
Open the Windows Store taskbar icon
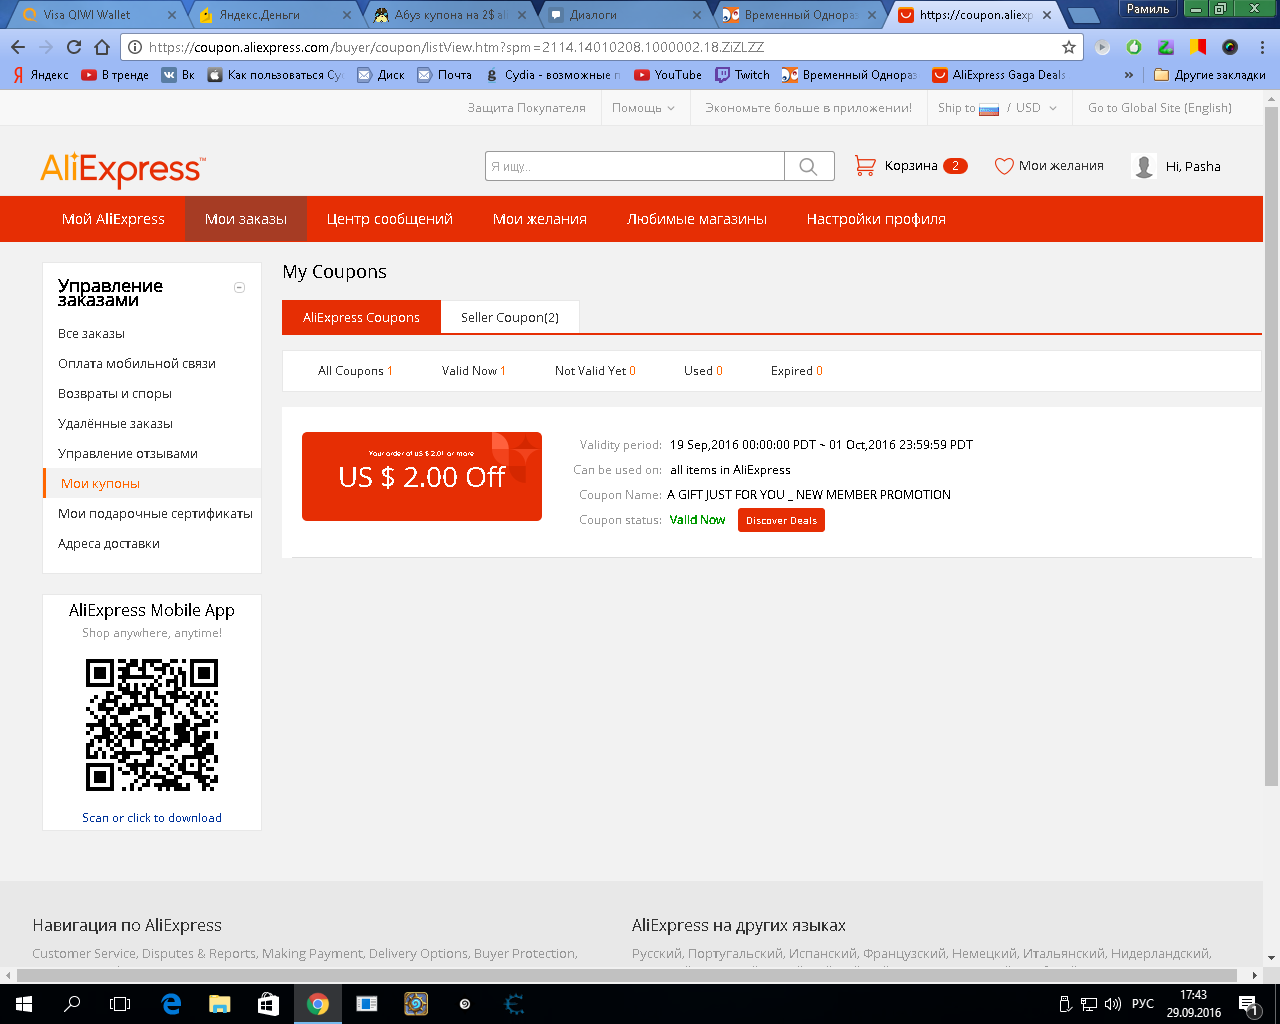[269, 1004]
